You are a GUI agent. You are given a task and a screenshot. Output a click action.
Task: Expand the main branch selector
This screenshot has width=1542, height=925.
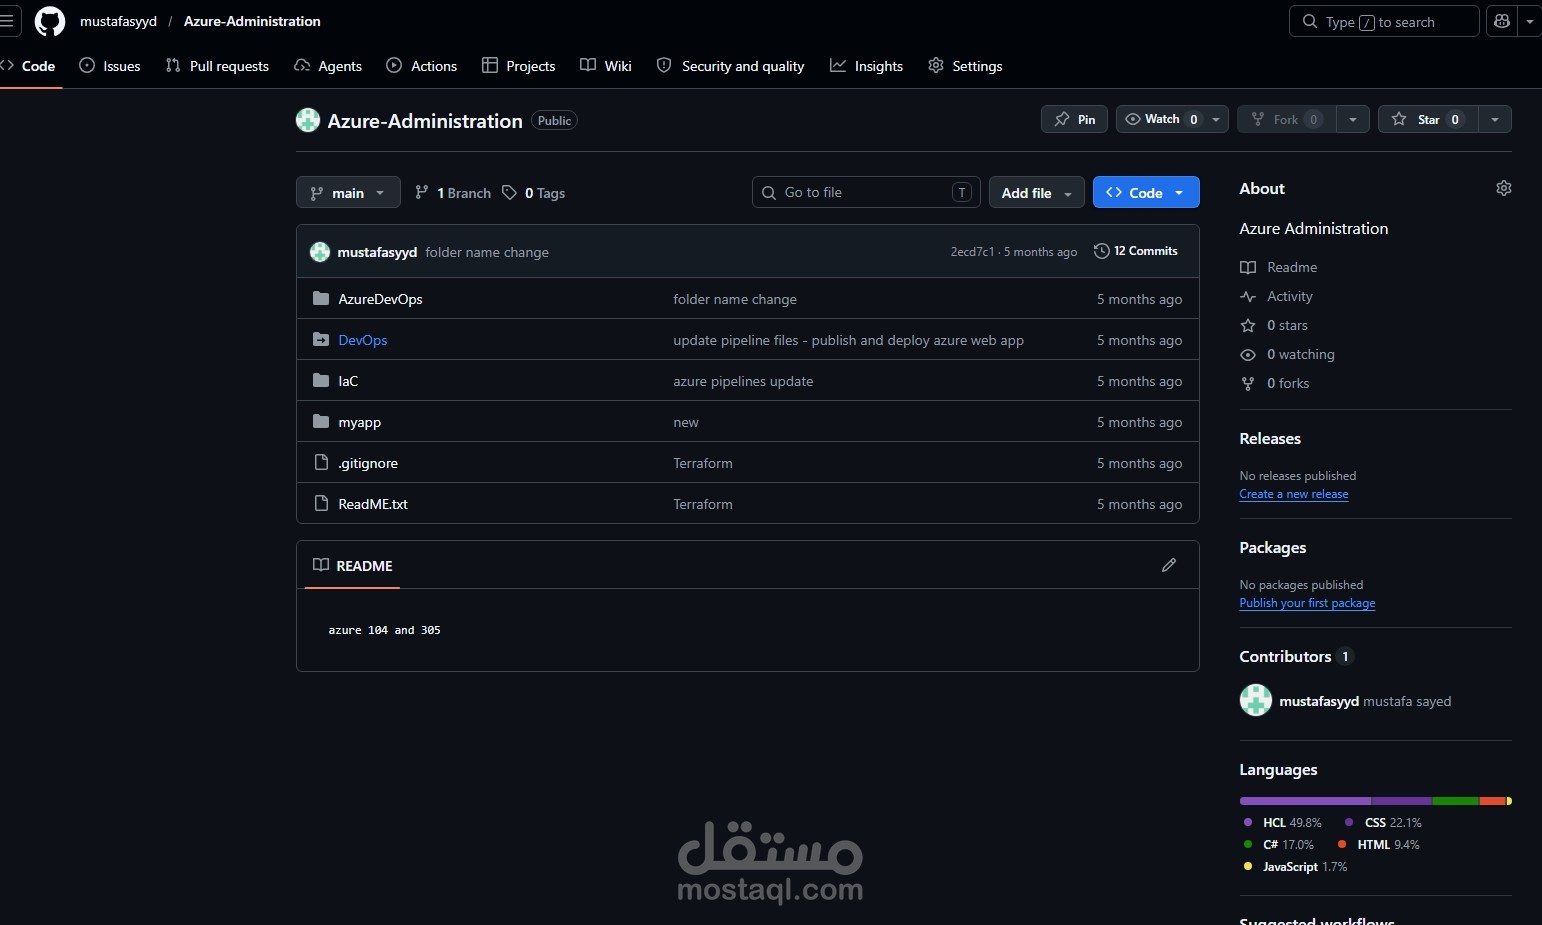[348, 192]
